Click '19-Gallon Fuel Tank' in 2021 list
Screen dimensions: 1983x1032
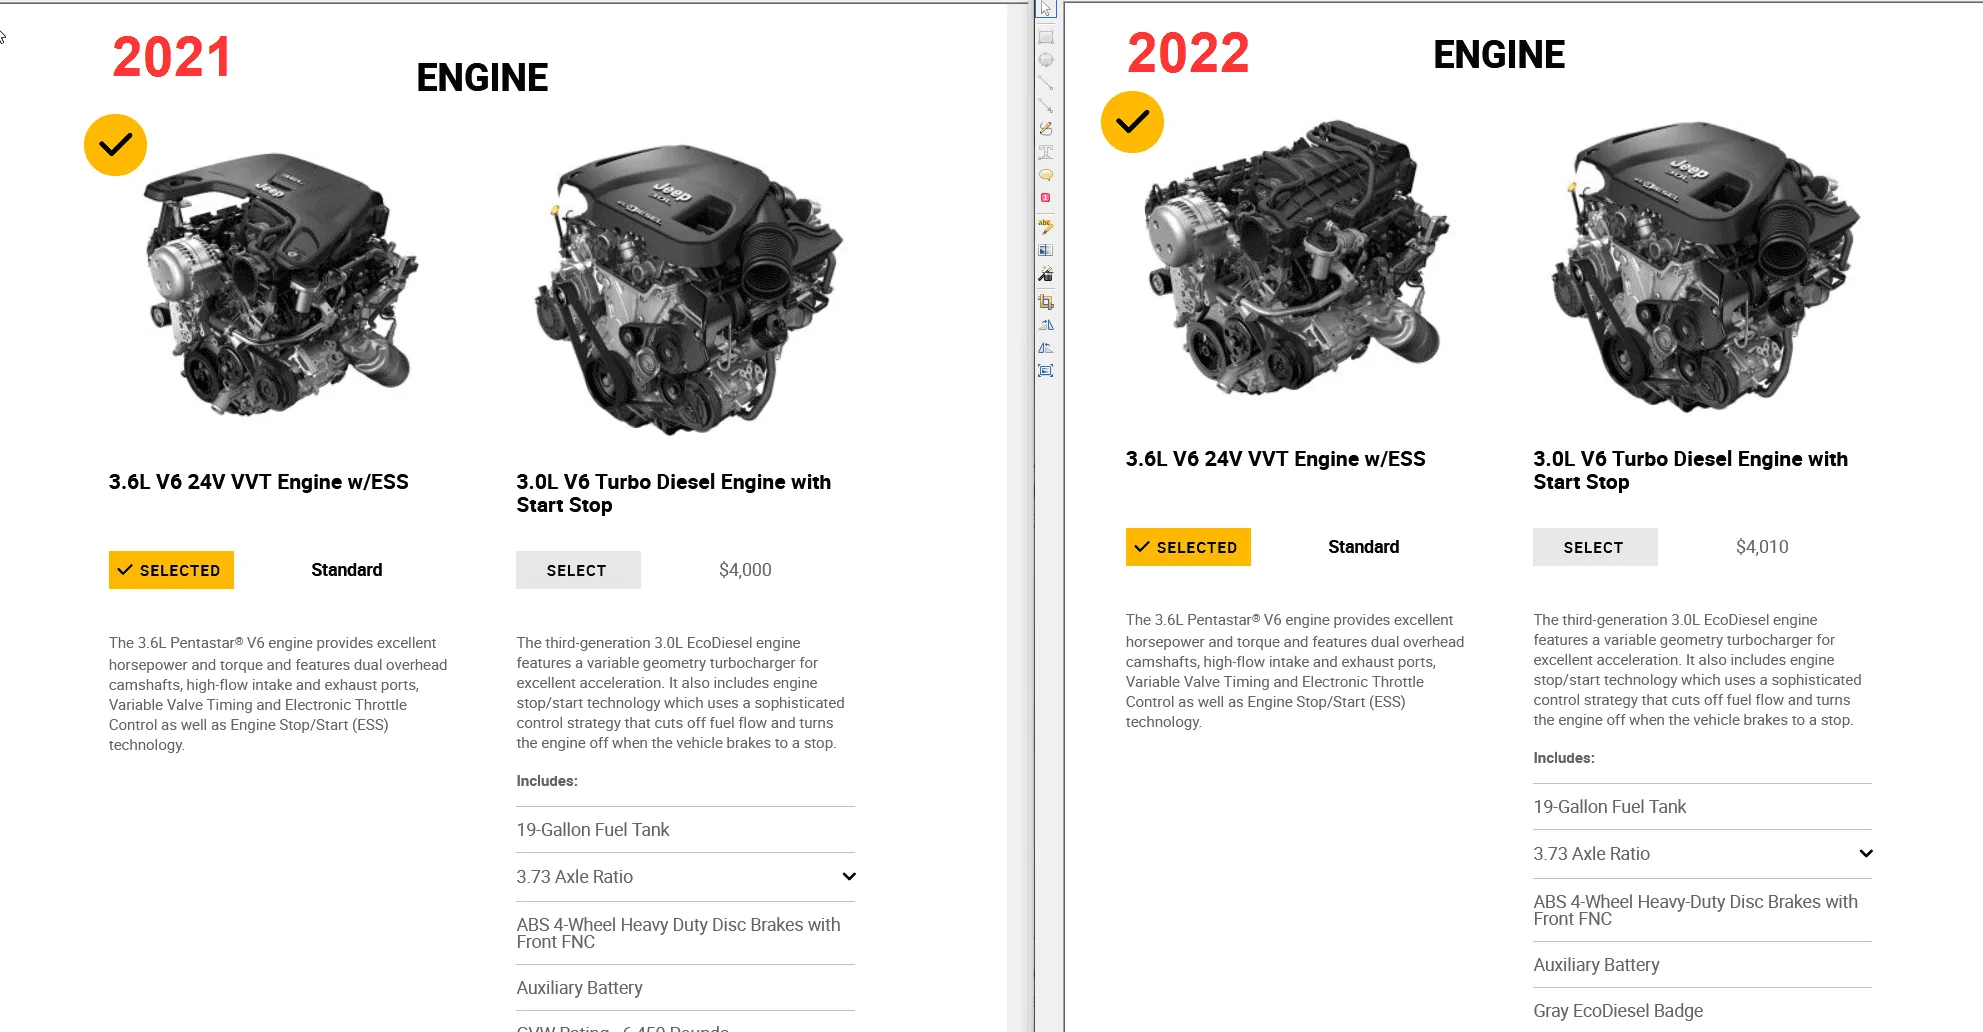coord(593,830)
